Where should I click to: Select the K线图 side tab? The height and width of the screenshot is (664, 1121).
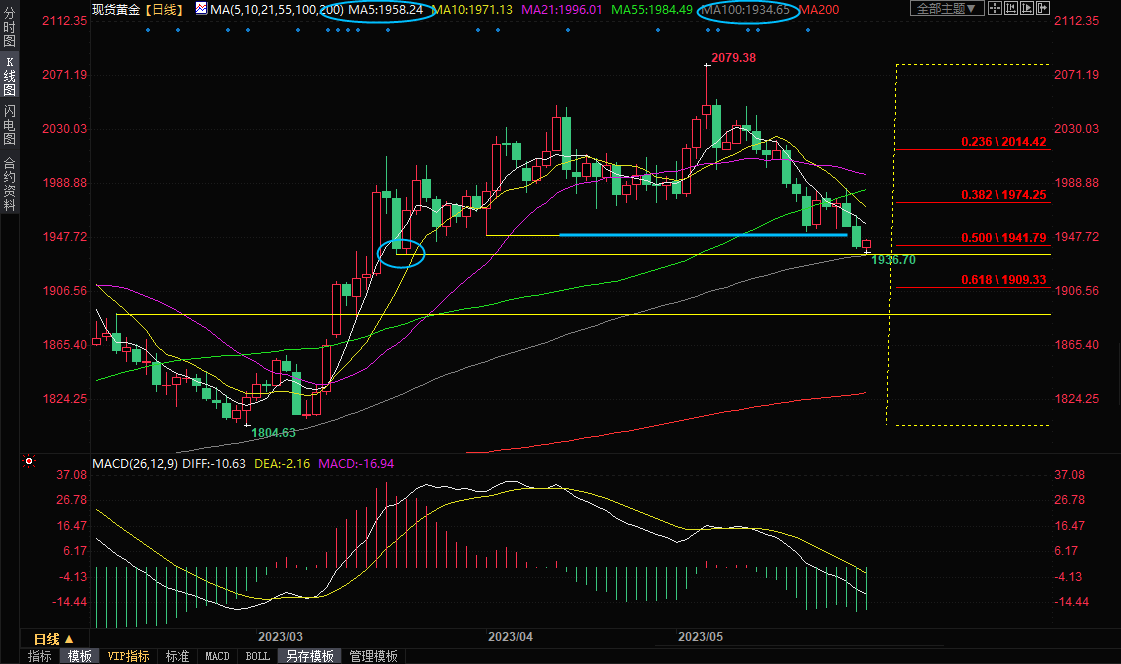[9, 76]
